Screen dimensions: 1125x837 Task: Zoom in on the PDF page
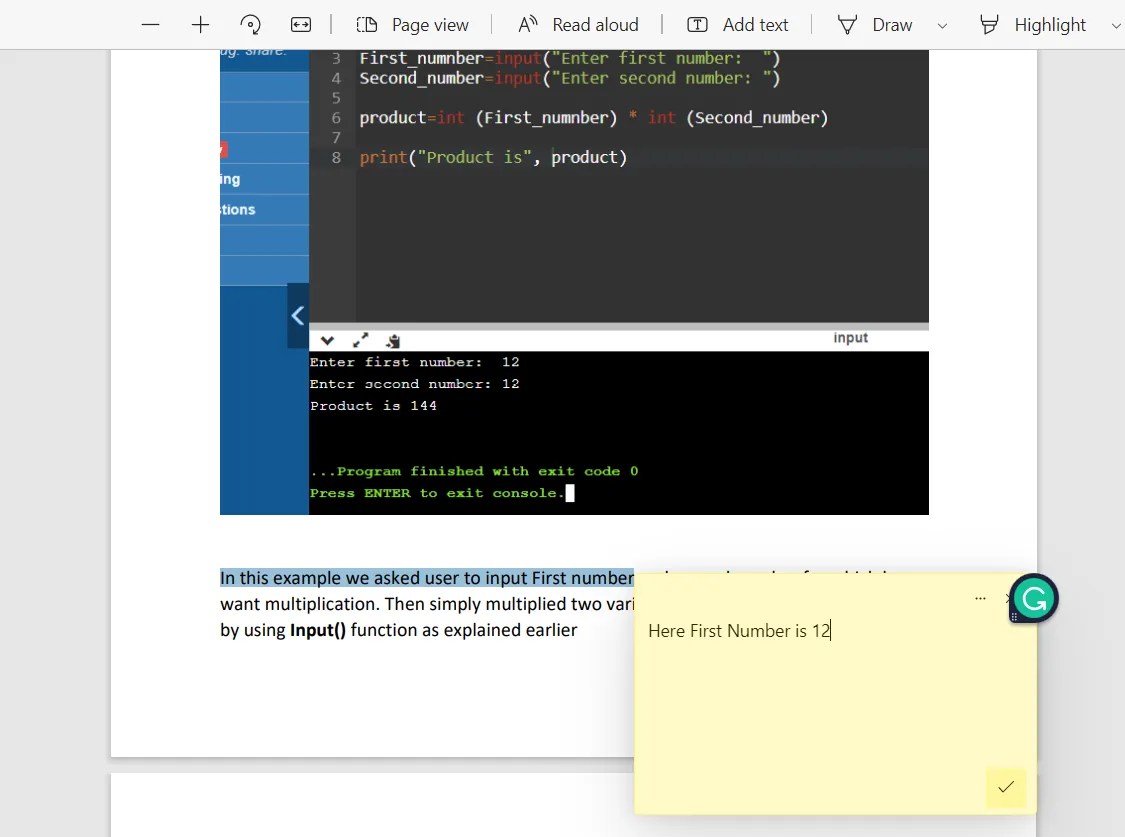click(200, 24)
